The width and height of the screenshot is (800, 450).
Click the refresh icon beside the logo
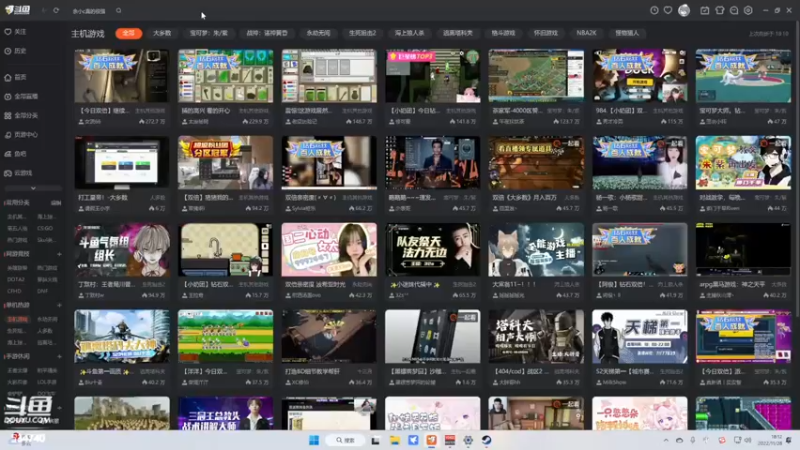[x=56, y=10]
